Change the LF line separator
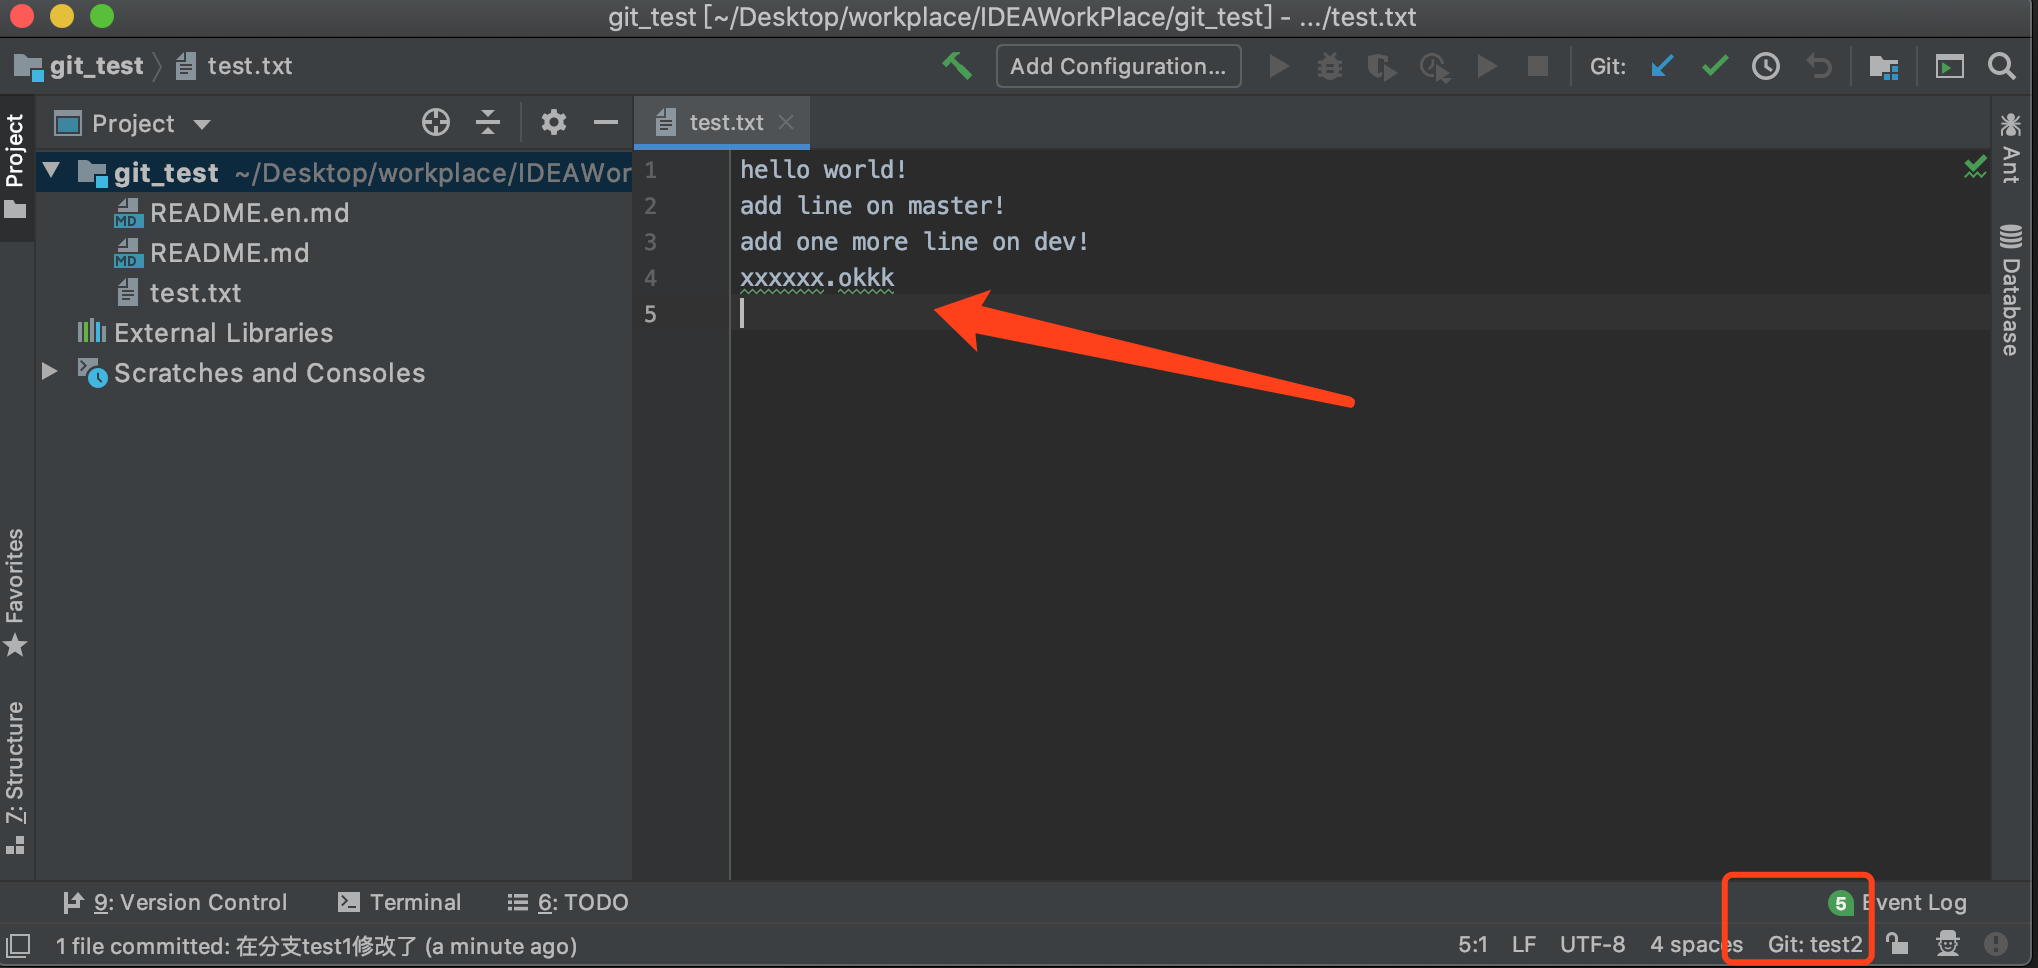This screenshot has height=968, width=2038. click(1524, 944)
